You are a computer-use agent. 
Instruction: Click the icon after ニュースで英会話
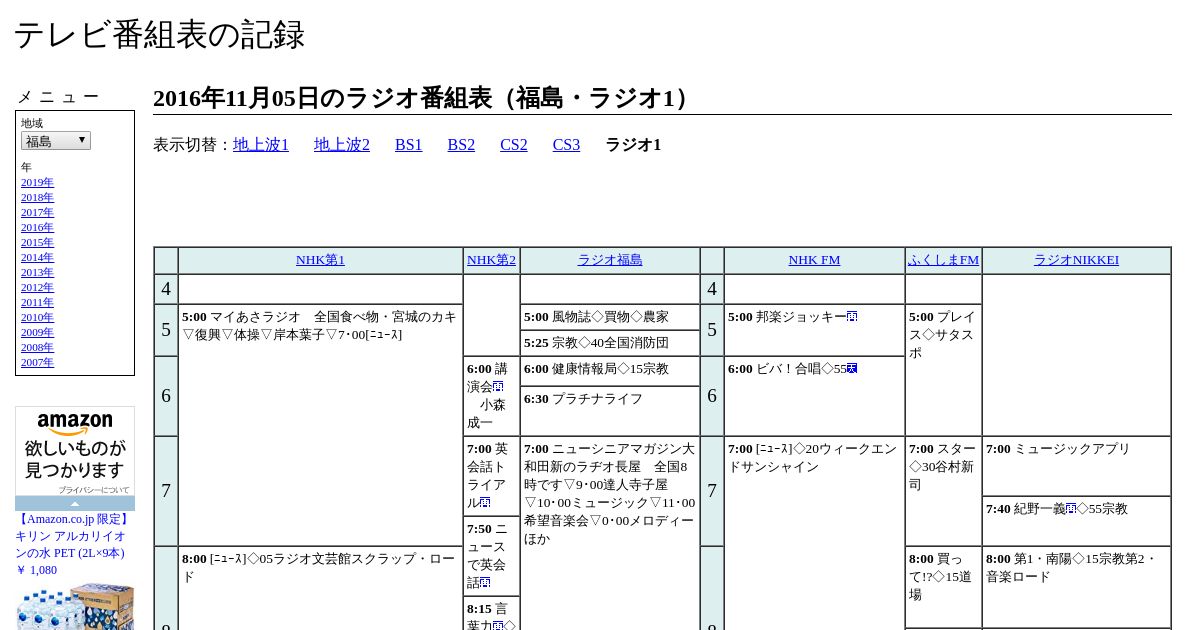coord(485,583)
